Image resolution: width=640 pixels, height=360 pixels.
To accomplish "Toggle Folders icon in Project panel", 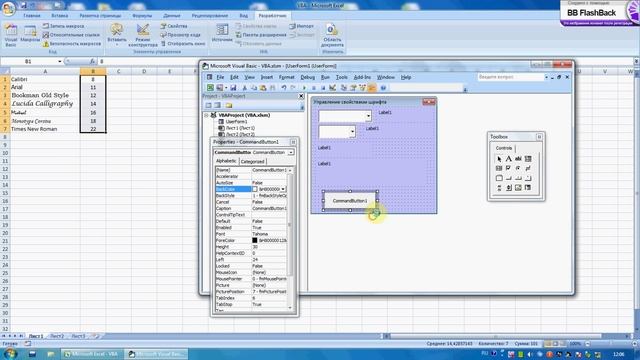I will 229,105.
